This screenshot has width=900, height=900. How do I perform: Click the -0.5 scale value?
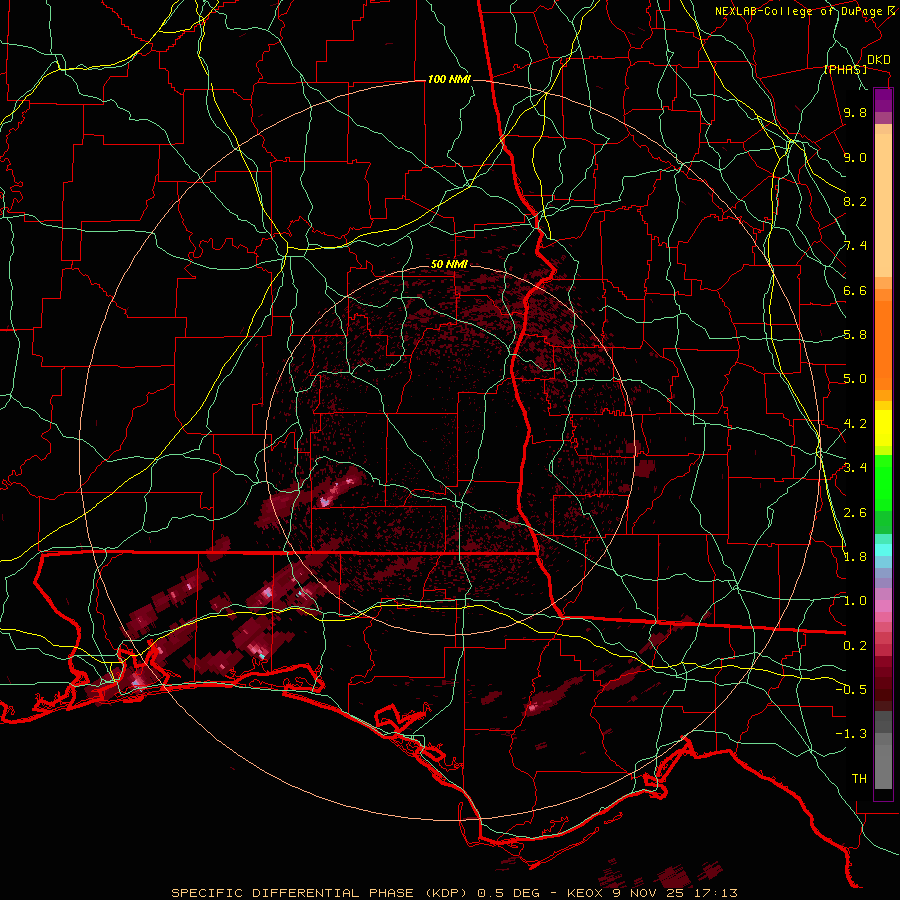pyautogui.click(x=851, y=690)
